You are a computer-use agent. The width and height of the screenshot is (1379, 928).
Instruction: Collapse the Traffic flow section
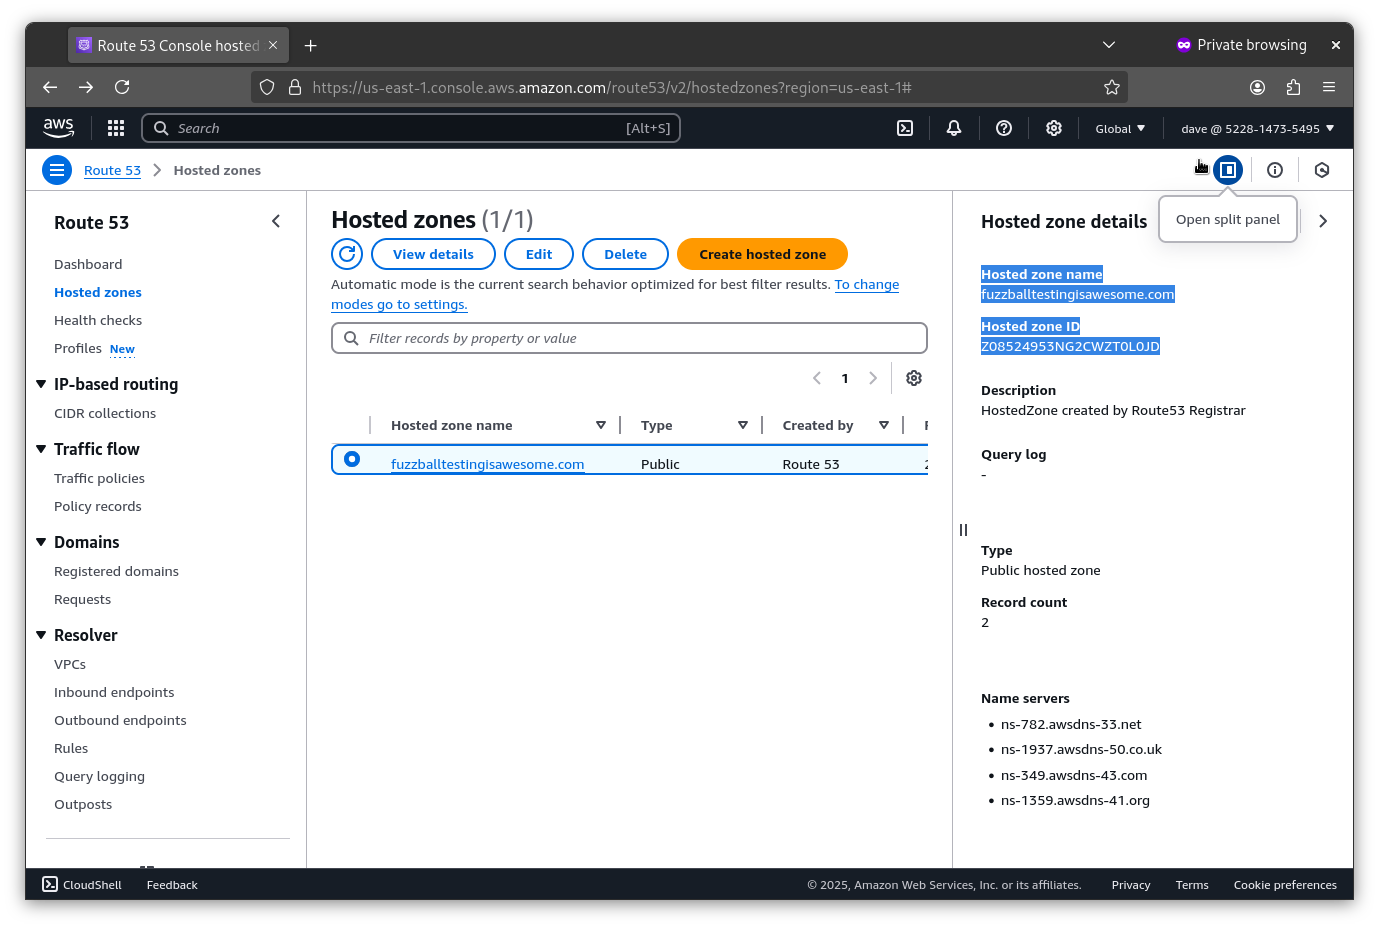(x=41, y=449)
